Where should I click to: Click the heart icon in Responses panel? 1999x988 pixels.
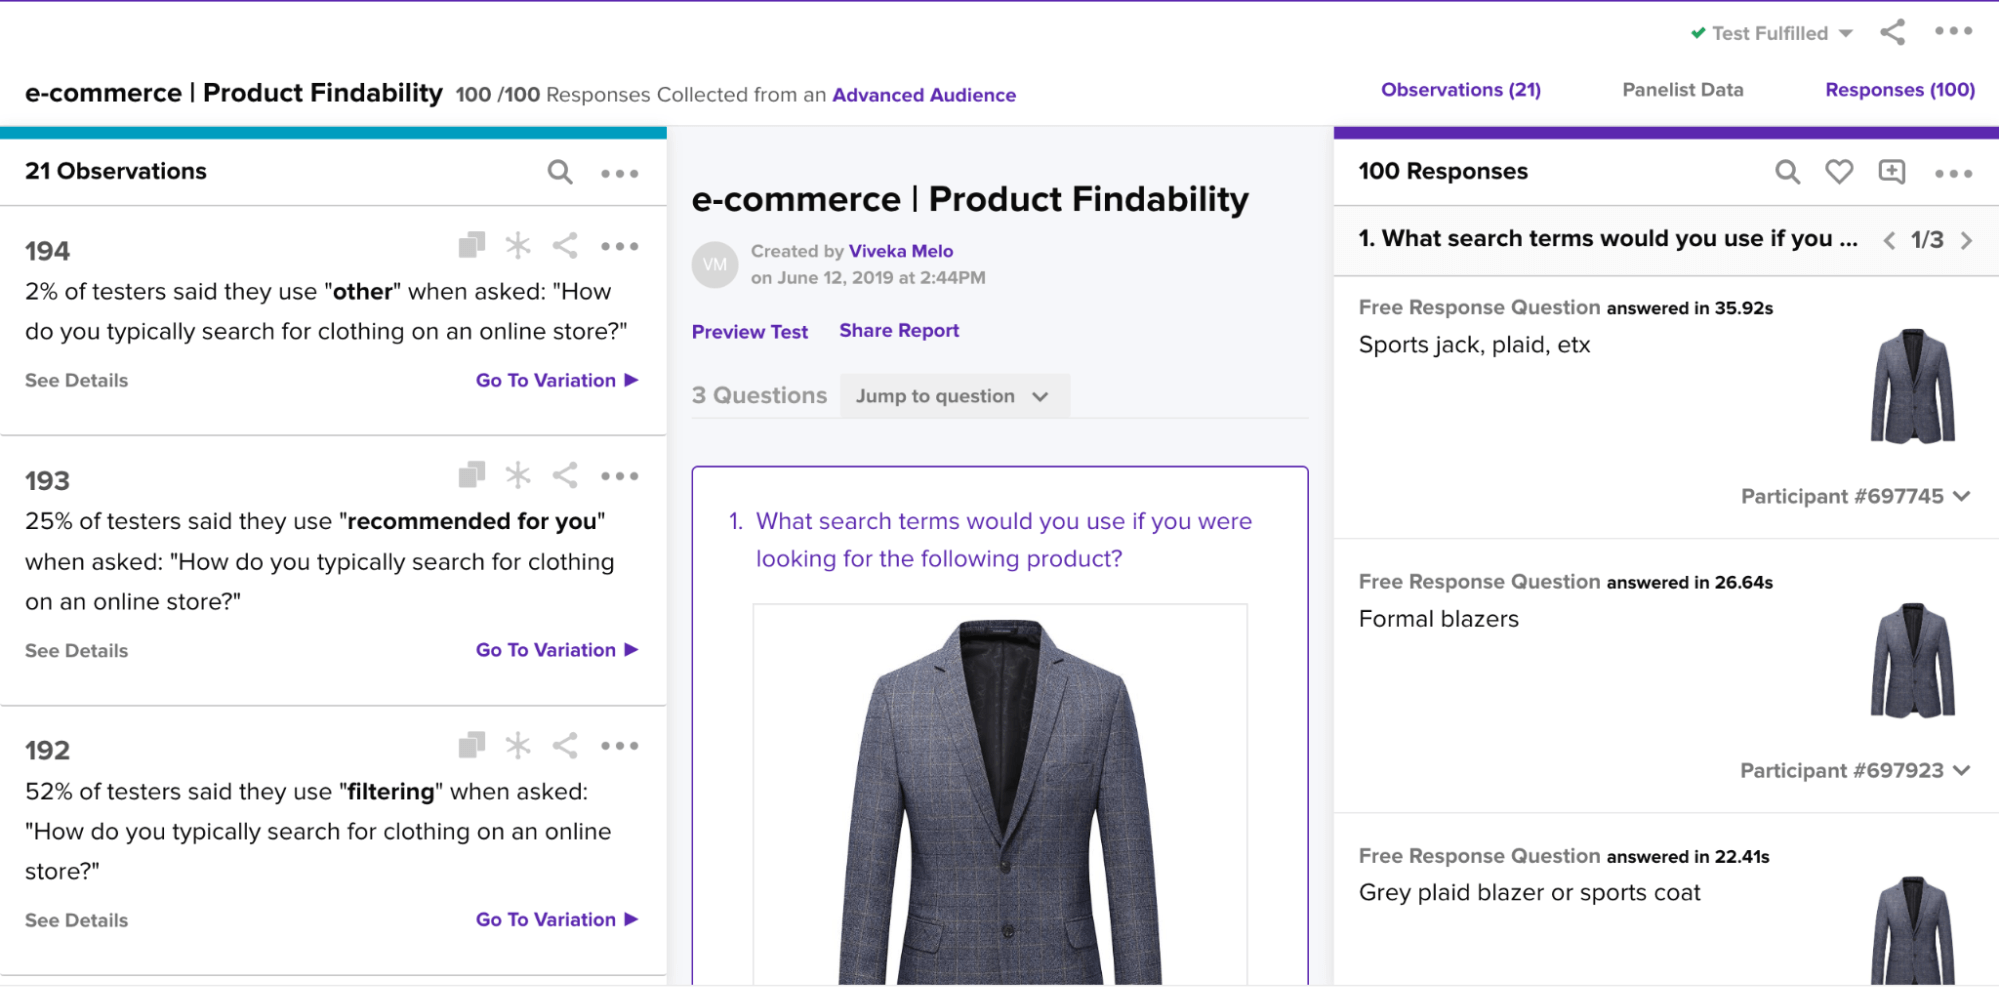coord(1839,172)
